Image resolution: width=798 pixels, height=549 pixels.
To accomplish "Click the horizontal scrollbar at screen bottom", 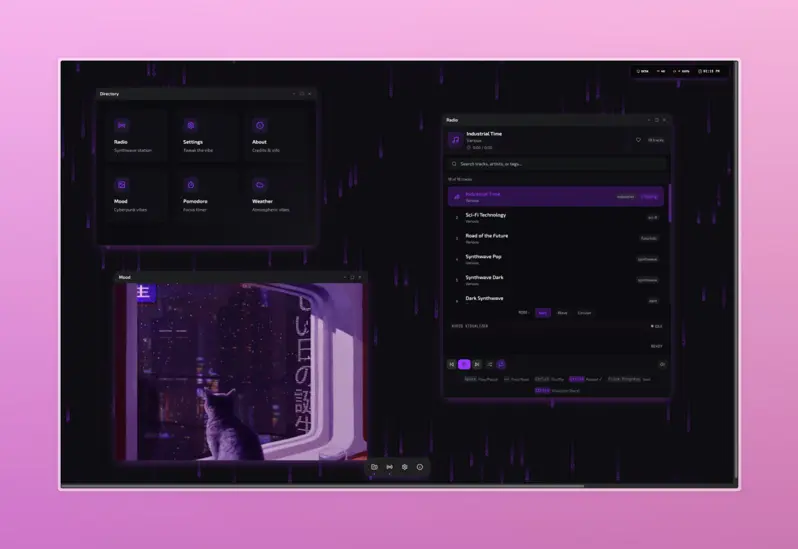I will (323, 486).
